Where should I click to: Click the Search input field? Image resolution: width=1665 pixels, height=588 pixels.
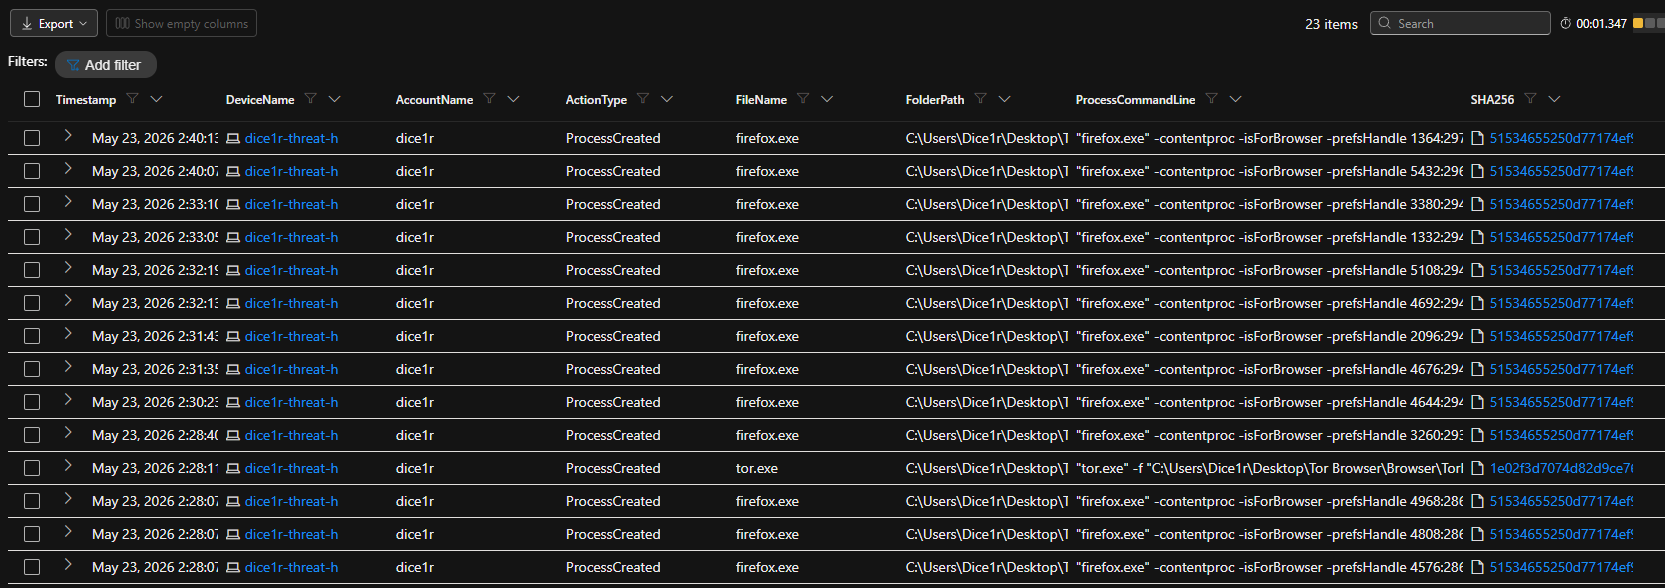point(1460,23)
